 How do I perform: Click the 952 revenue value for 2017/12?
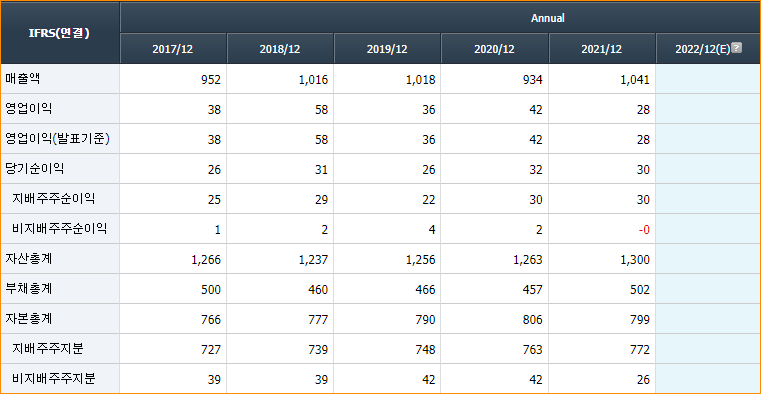click(211, 80)
